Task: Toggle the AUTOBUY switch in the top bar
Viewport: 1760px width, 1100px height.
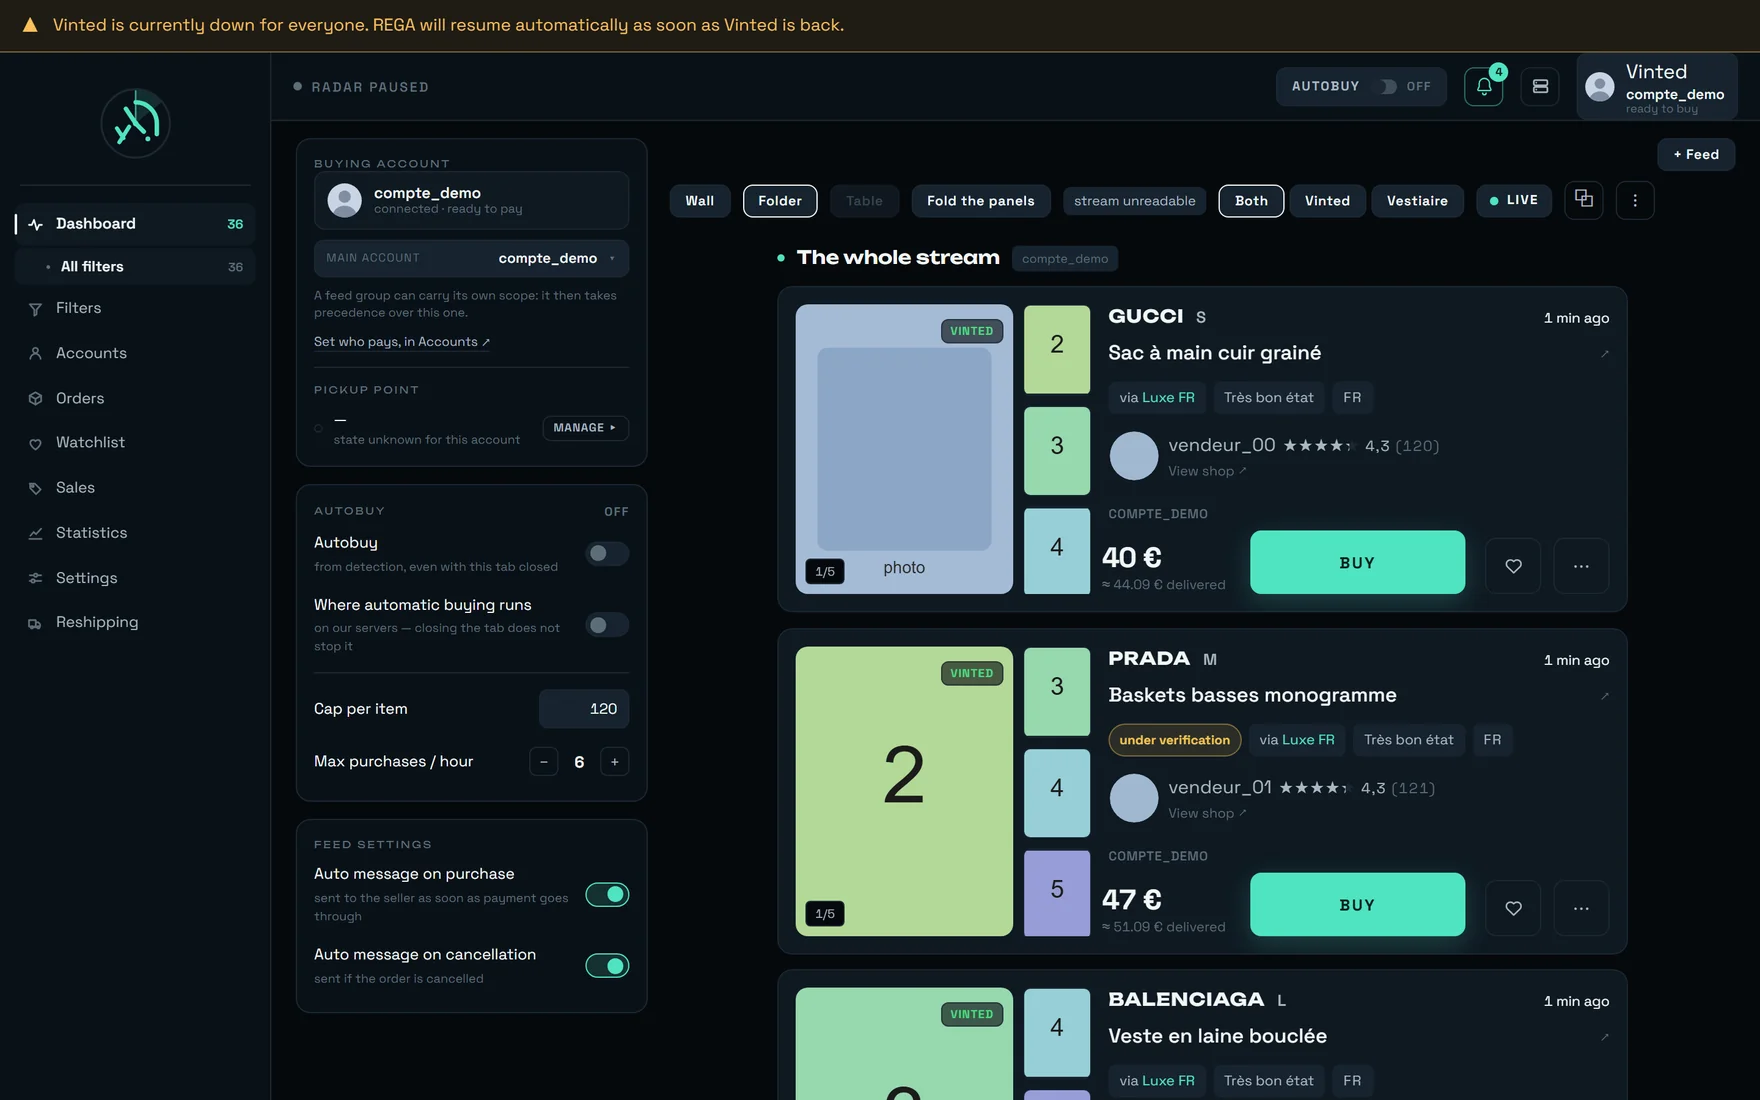Action: [x=1388, y=87]
